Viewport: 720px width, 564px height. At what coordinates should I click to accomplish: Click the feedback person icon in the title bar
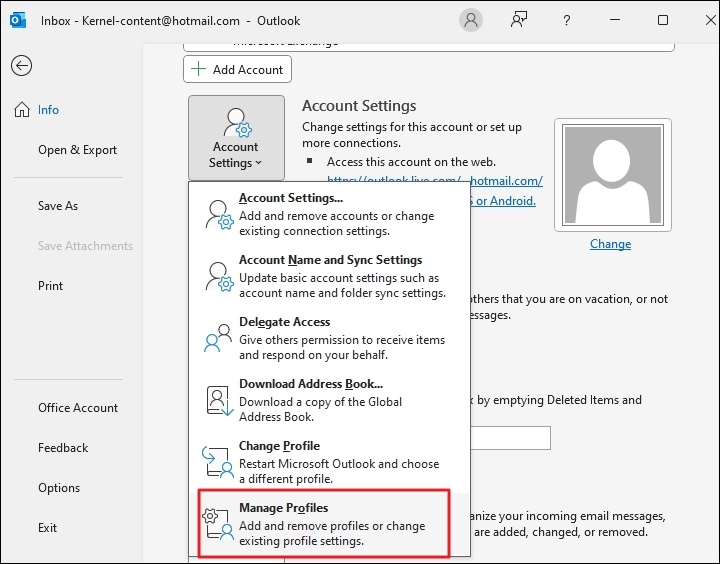tap(519, 20)
